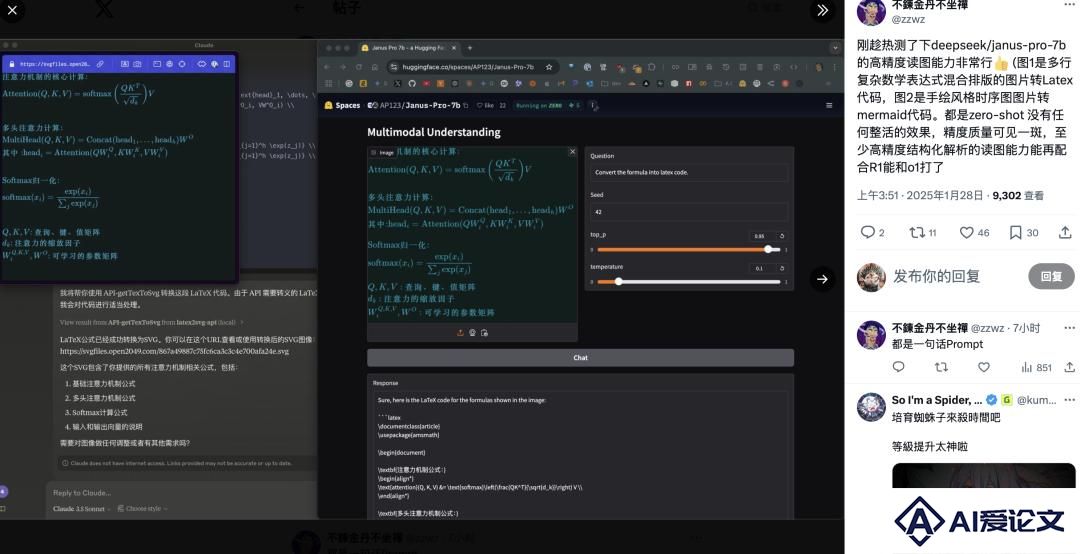Screen dimensions: 1080x554
Task: Like the 都是一句话Prompt comment
Action: click(x=984, y=367)
